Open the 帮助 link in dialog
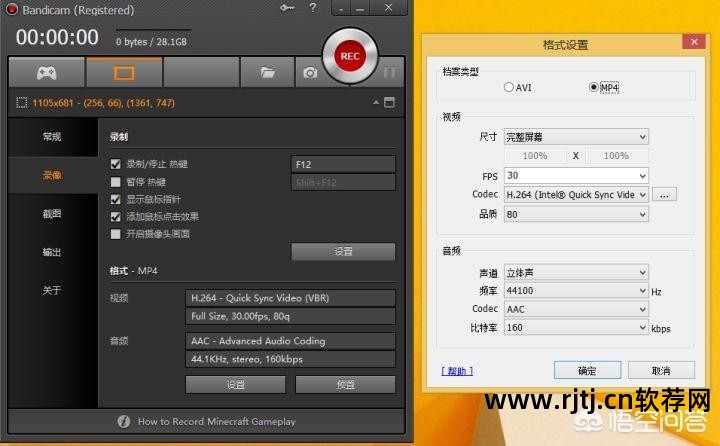This screenshot has width=720, height=446. pyautogui.click(x=457, y=371)
